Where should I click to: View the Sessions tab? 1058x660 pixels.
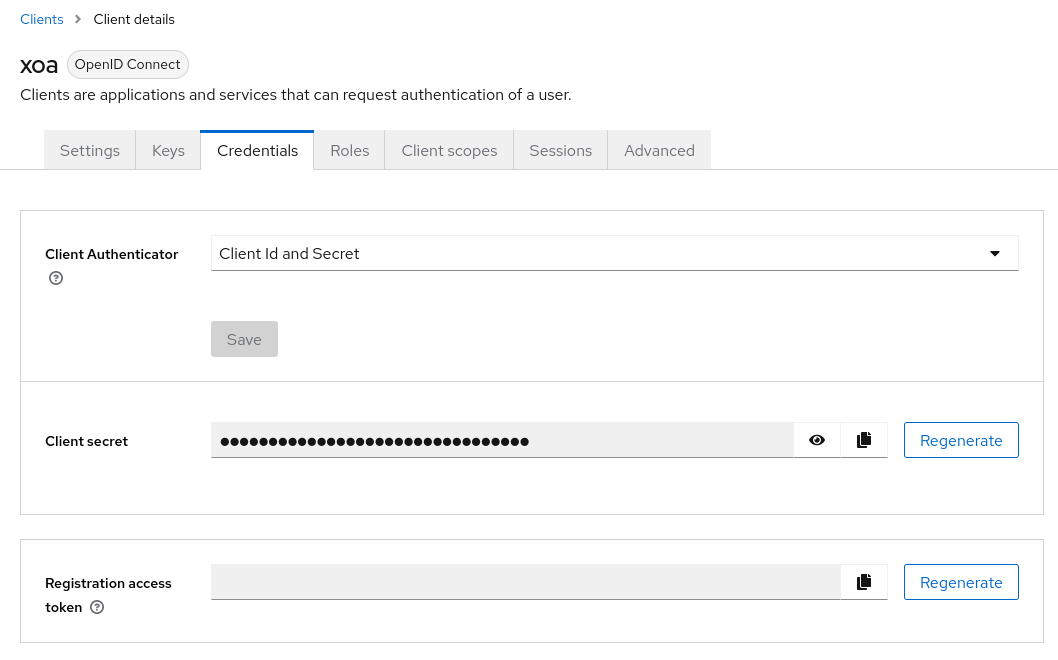(561, 150)
